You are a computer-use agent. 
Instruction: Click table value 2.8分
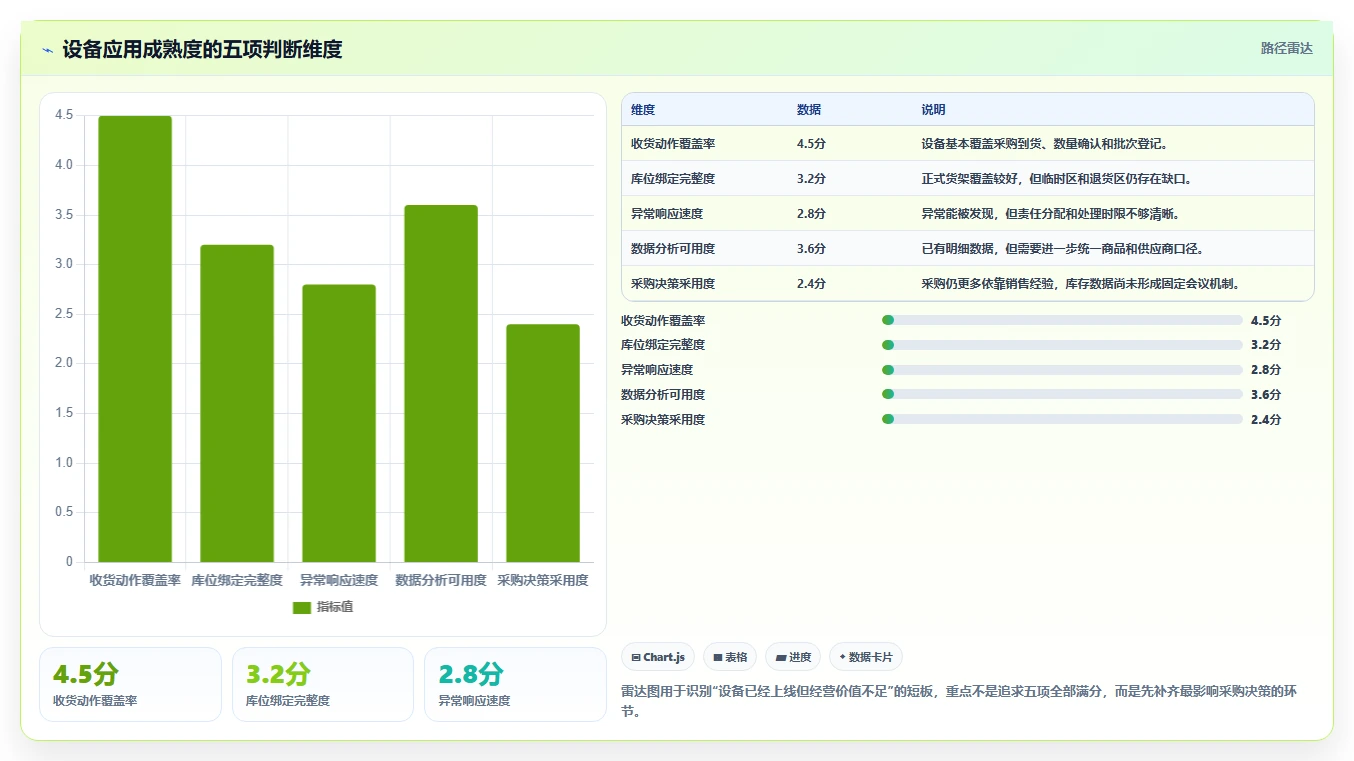pyautogui.click(x=811, y=214)
